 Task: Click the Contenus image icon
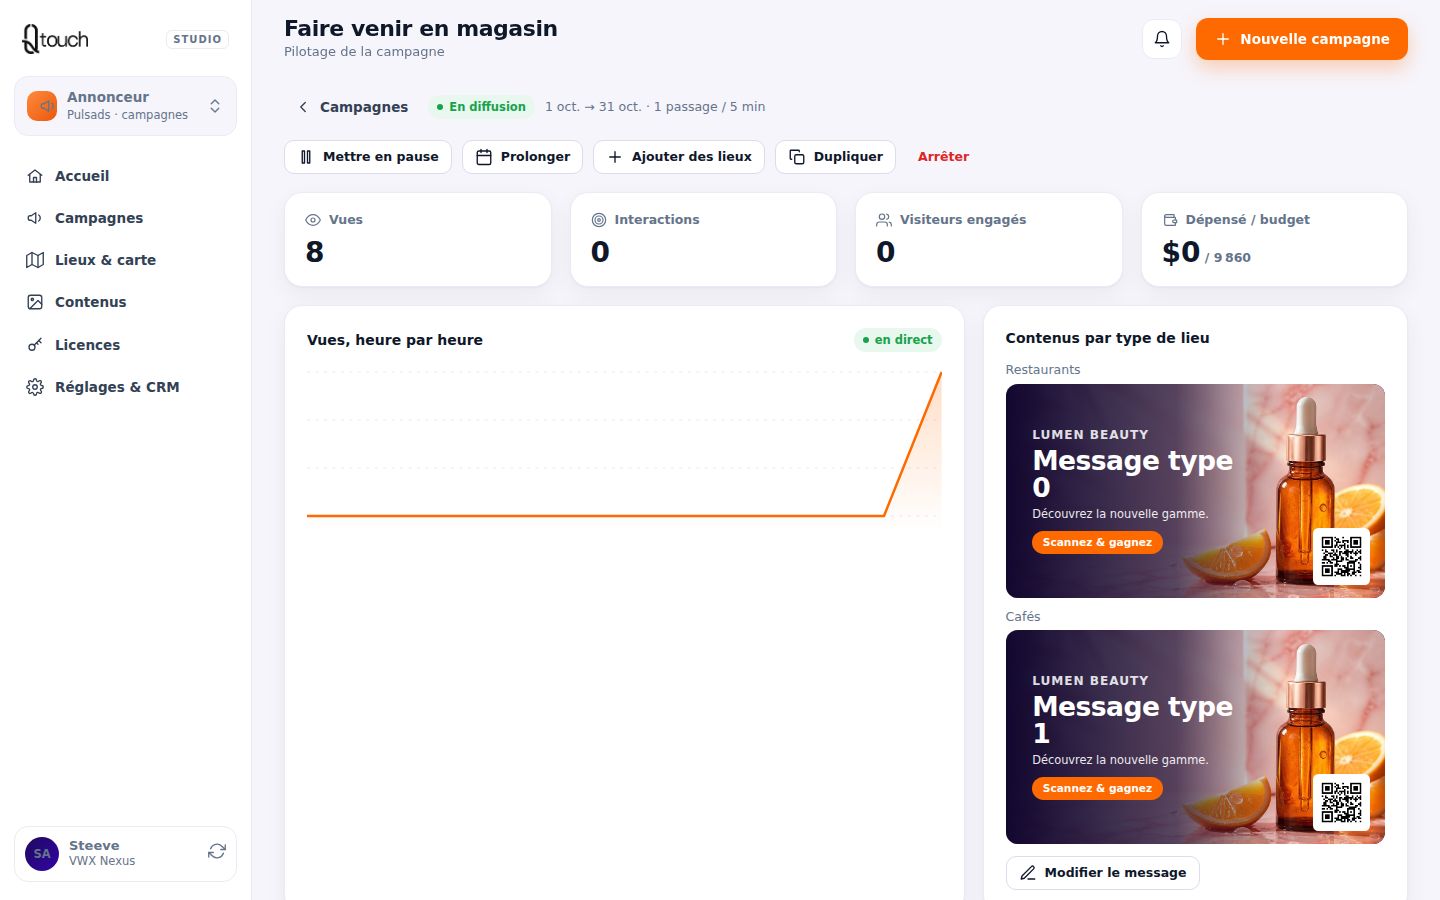(x=35, y=302)
